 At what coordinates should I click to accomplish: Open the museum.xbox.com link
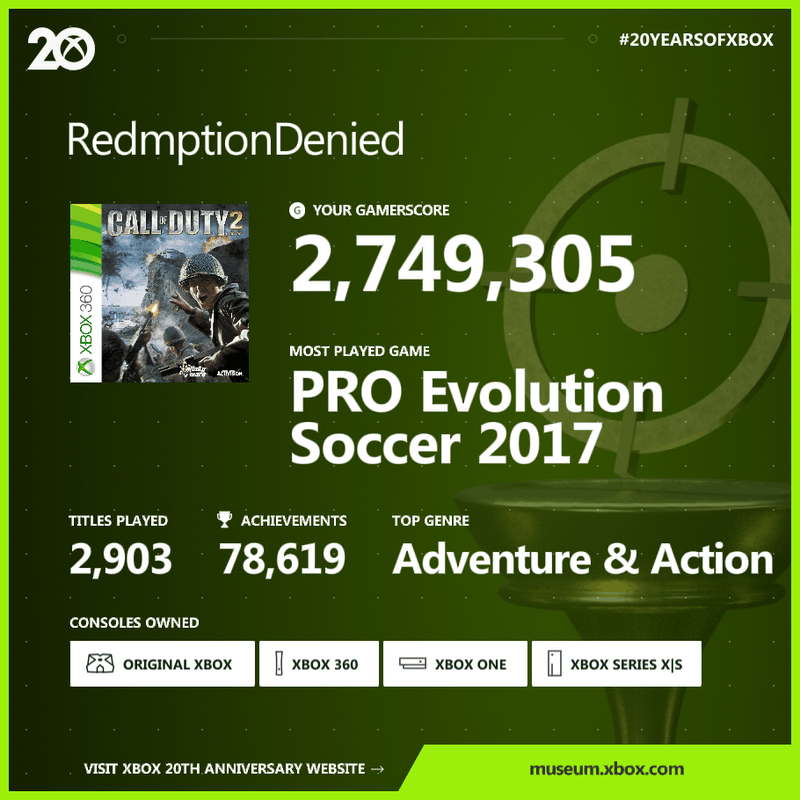(607, 769)
